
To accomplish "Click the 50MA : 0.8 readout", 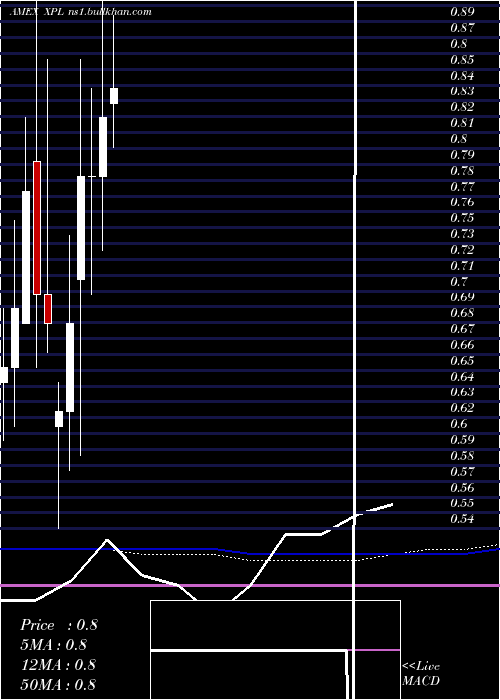I will (x=58, y=684).
